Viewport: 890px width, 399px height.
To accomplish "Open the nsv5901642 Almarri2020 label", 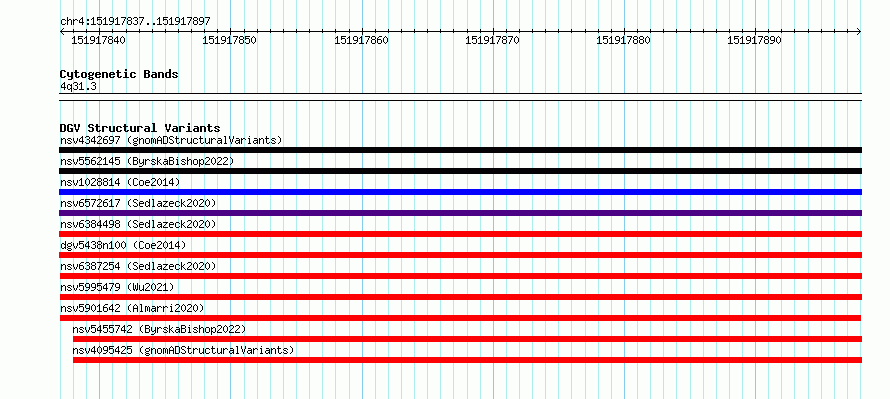I will [x=132, y=308].
